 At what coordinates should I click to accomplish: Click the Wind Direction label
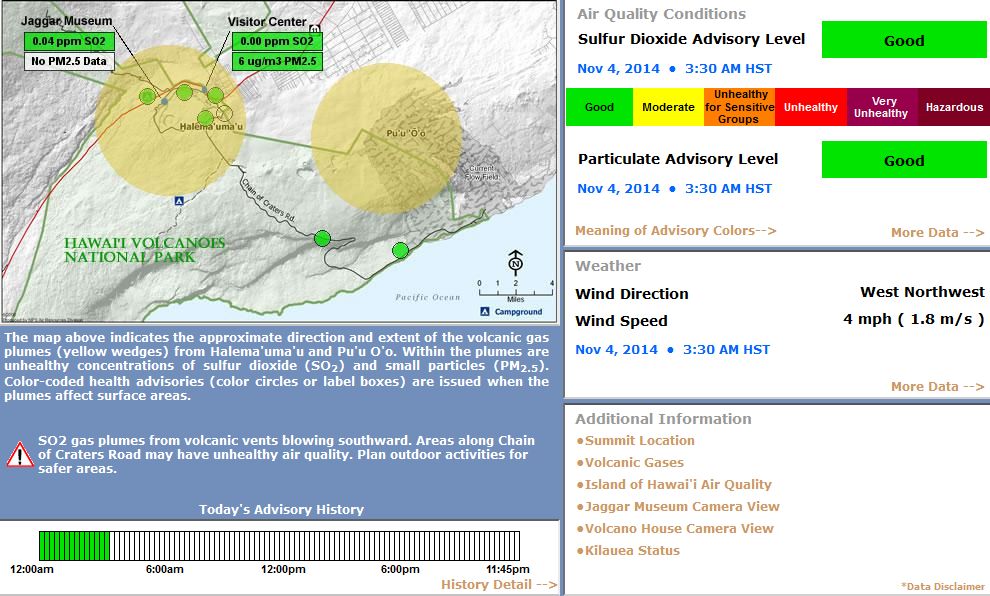coord(632,294)
